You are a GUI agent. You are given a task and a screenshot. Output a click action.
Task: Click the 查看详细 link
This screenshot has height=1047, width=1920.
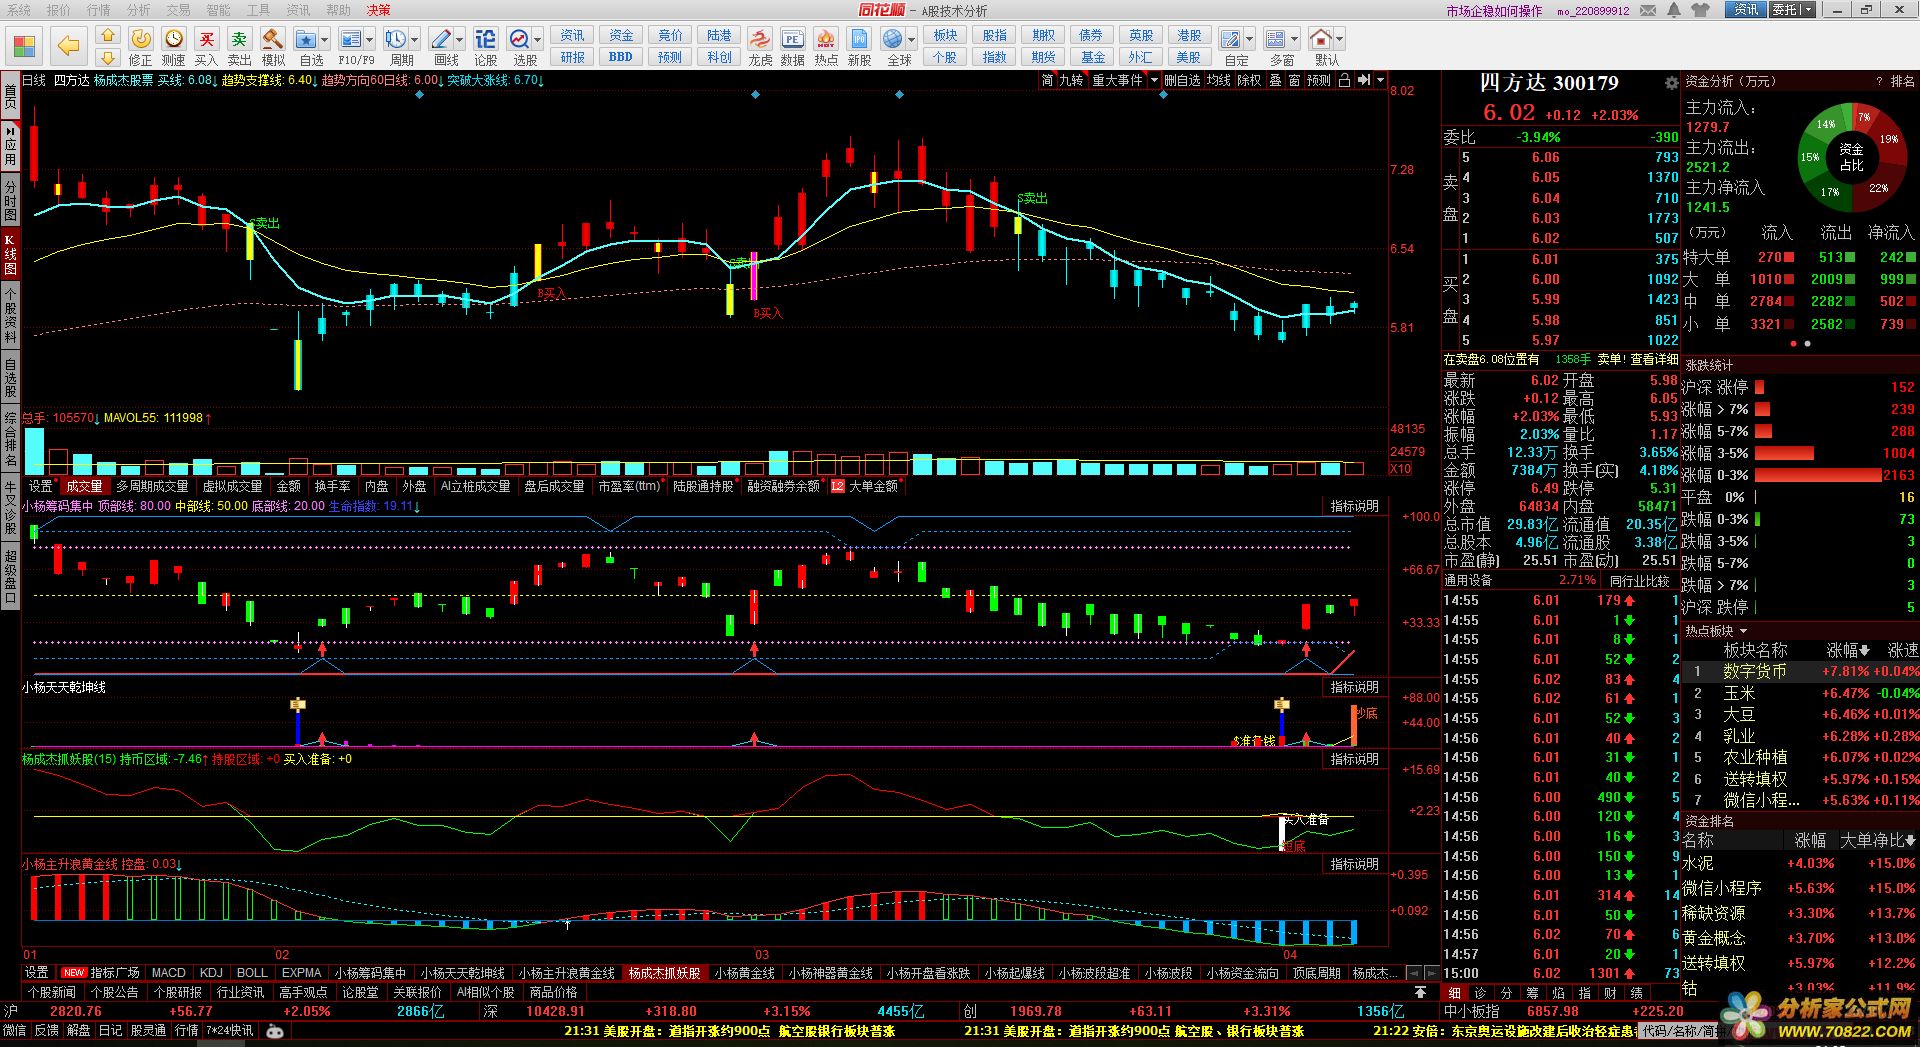pyautogui.click(x=1654, y=359)
